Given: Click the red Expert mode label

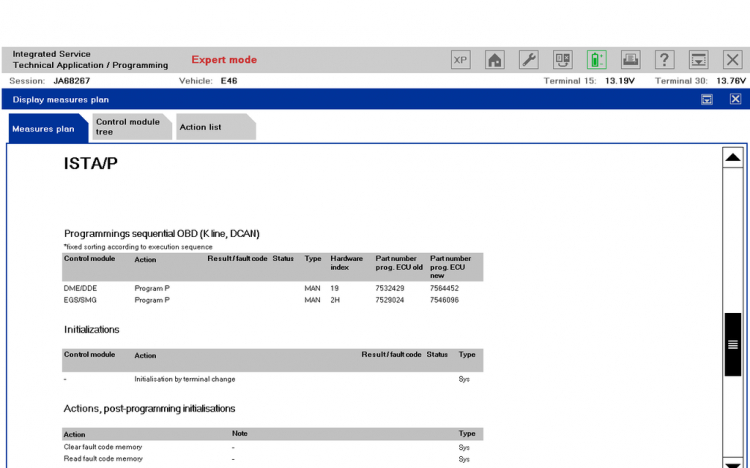Looking at the screenshot, I should (x=224, y=60).
